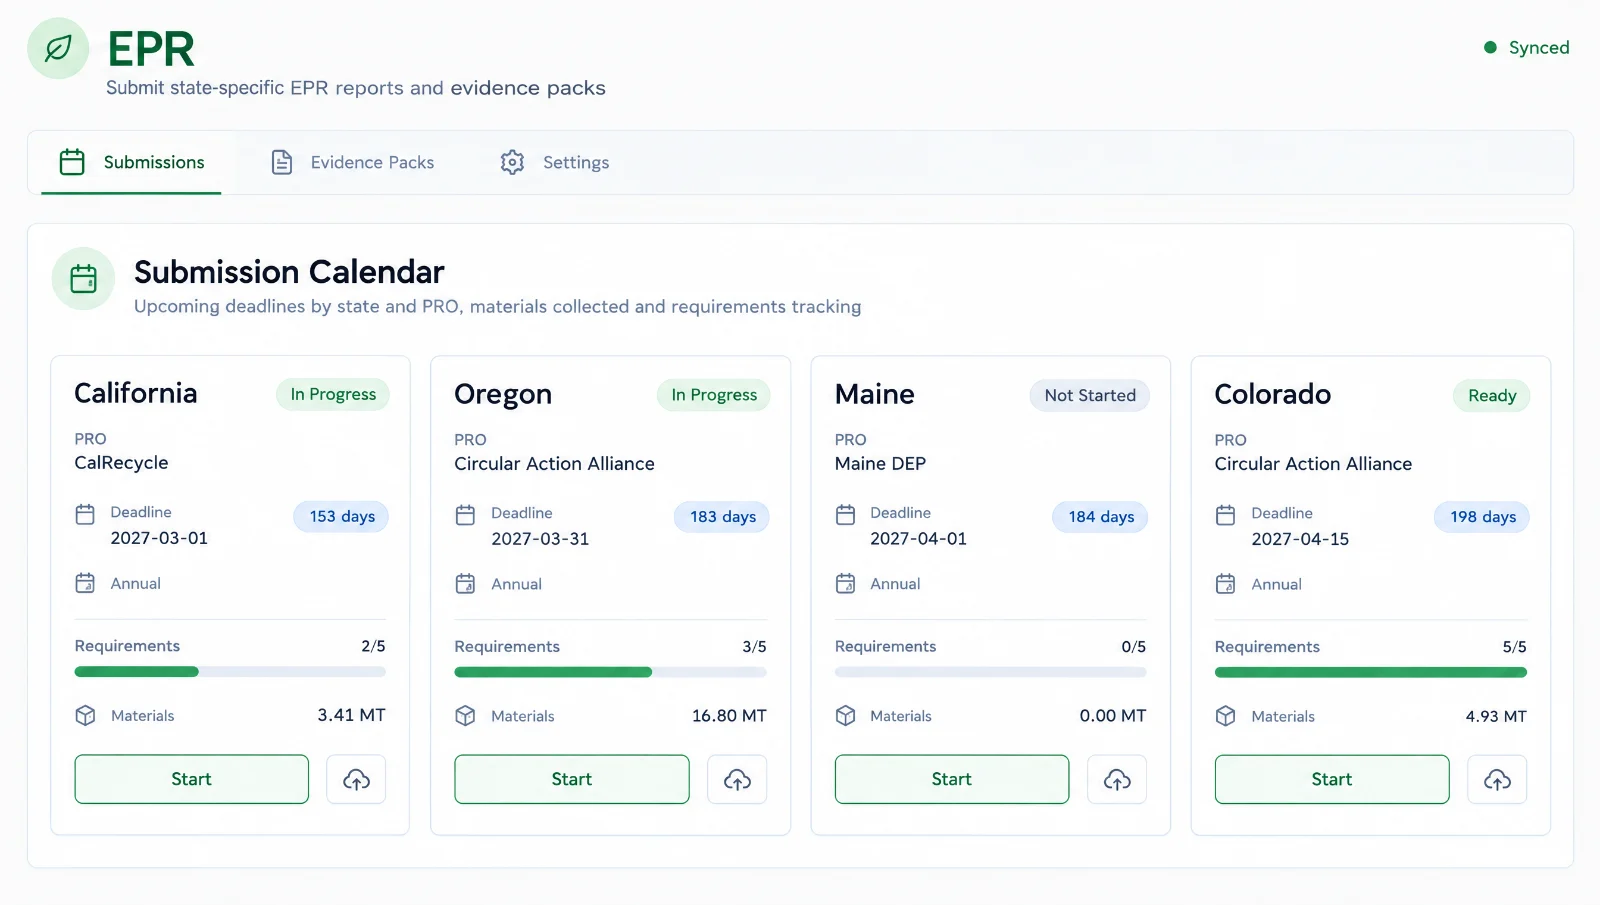Click the Oregon materials cube icon
1600x905 pixels.
point(465,716)
